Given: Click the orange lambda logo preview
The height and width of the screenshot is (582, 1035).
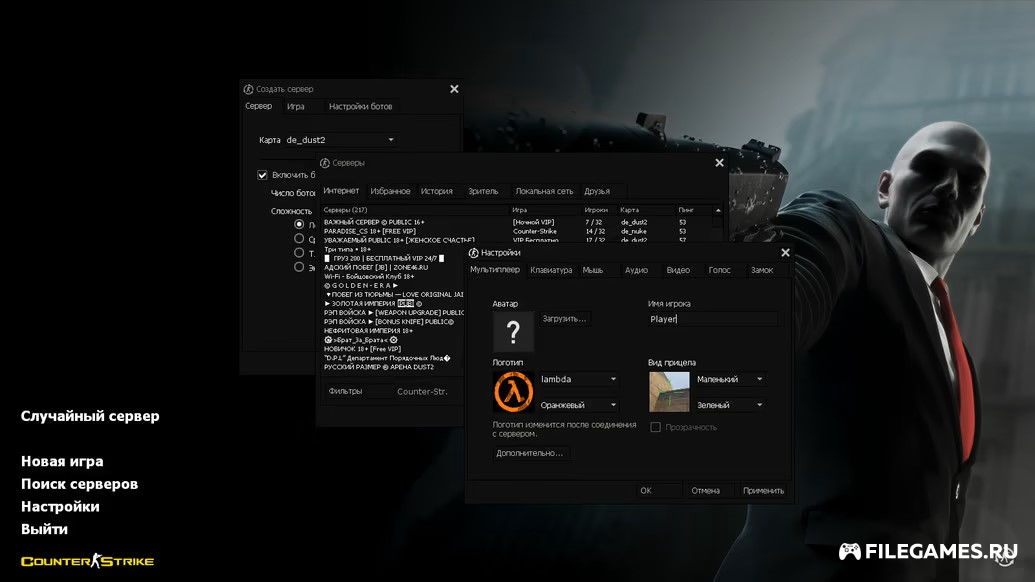Looking at the screenshot, I should click(x=513, y=391).
